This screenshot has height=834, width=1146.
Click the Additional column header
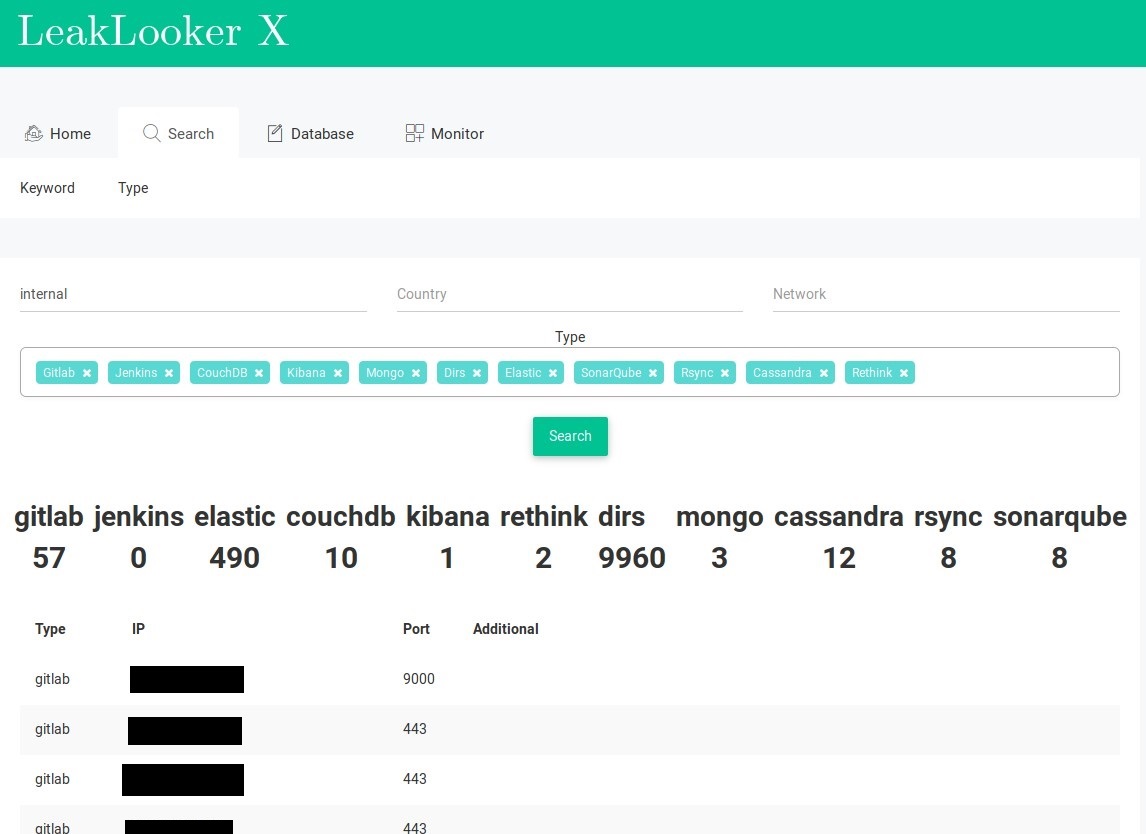click(x=506, y=629)
